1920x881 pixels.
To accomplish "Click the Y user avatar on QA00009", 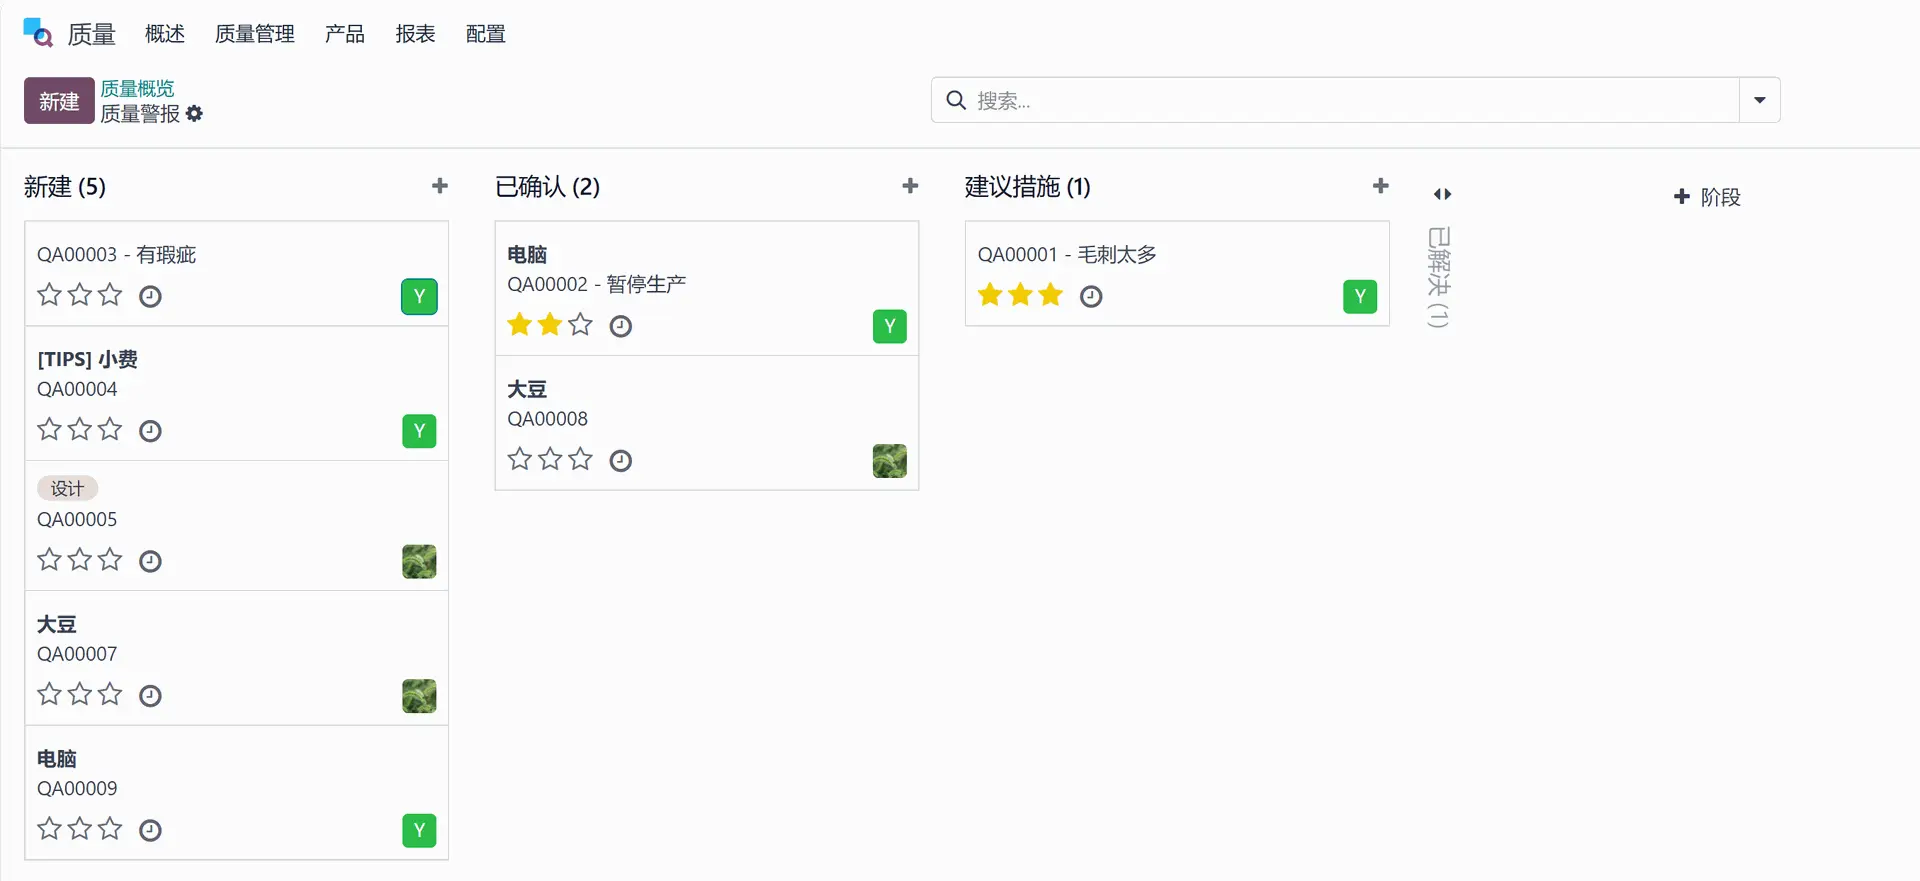I will point(419,830).
